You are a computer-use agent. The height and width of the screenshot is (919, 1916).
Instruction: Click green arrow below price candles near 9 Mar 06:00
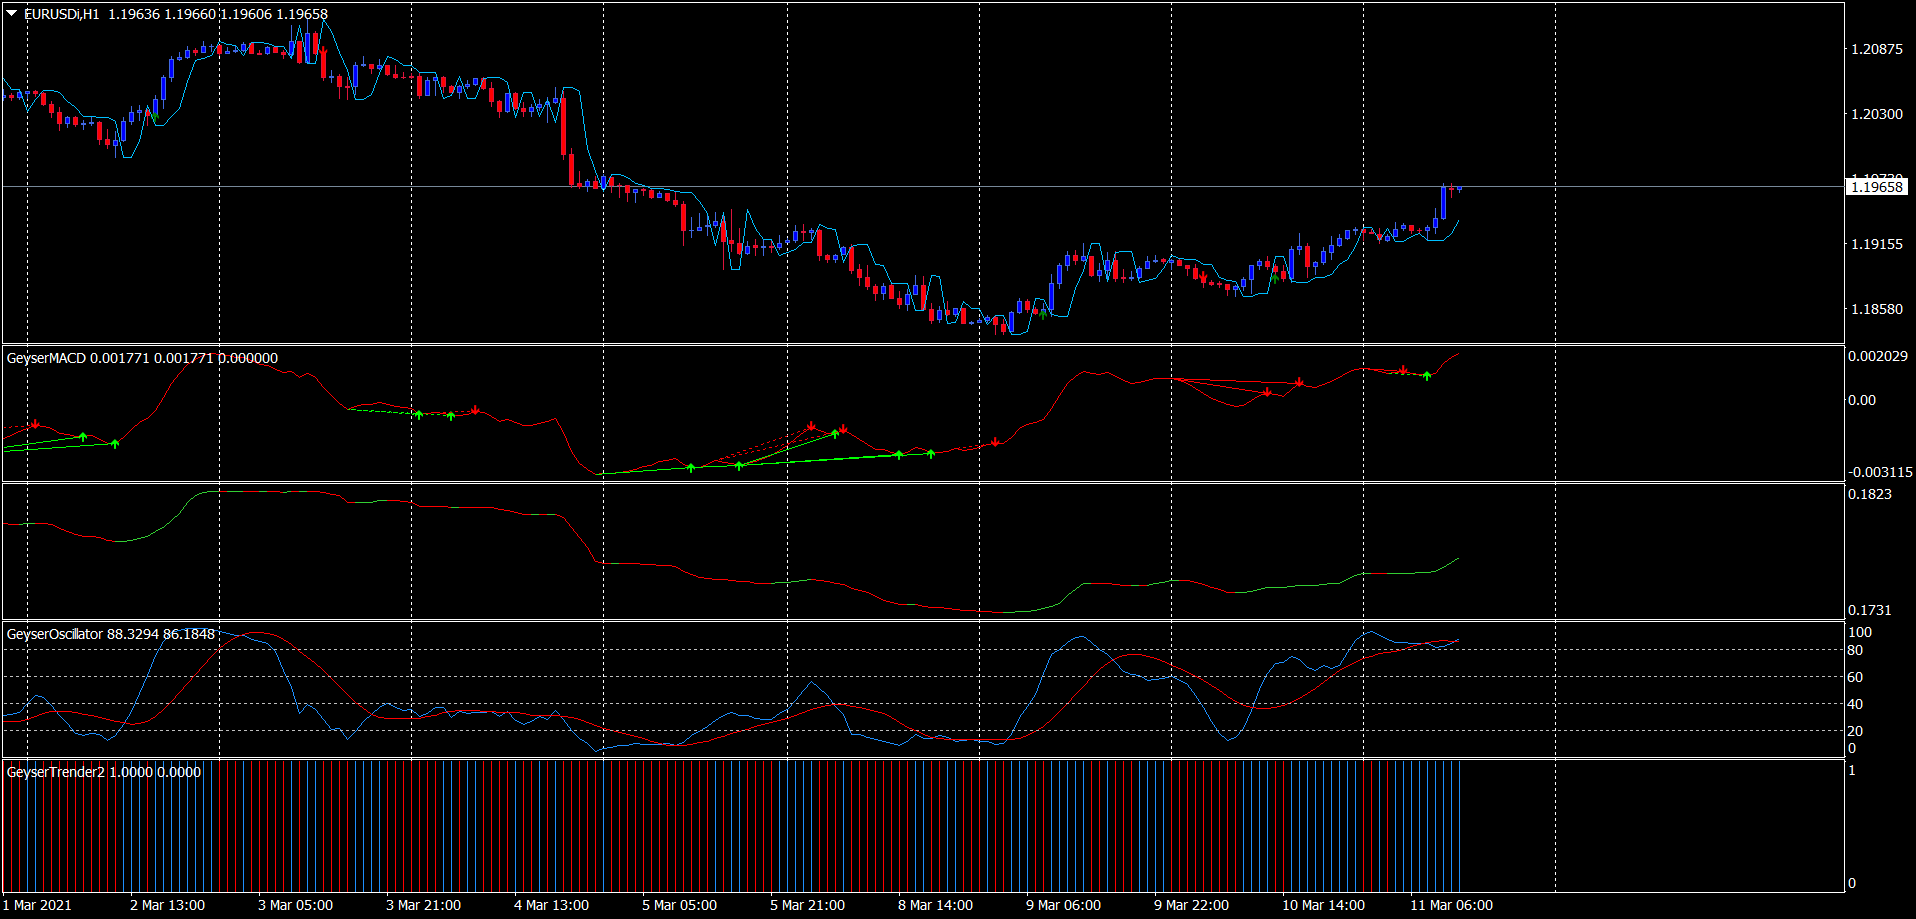1043,313
